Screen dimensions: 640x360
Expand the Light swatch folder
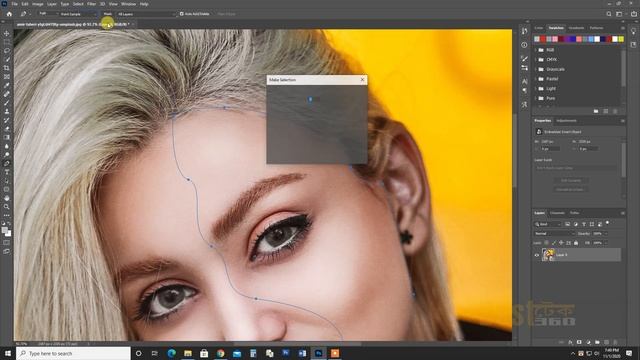click(536, 89)
